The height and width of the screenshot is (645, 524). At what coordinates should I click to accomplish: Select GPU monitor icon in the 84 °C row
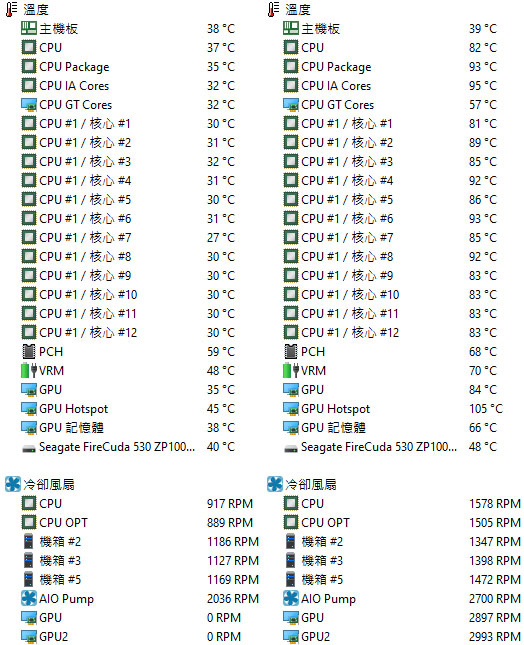(x=291, y=390)
